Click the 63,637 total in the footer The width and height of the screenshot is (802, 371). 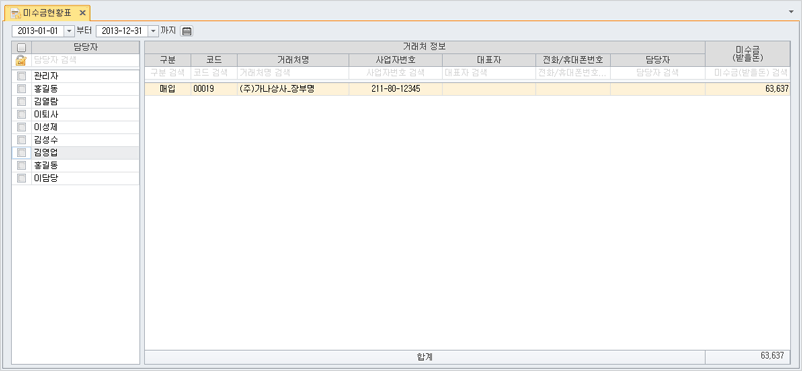pos(772,355)
